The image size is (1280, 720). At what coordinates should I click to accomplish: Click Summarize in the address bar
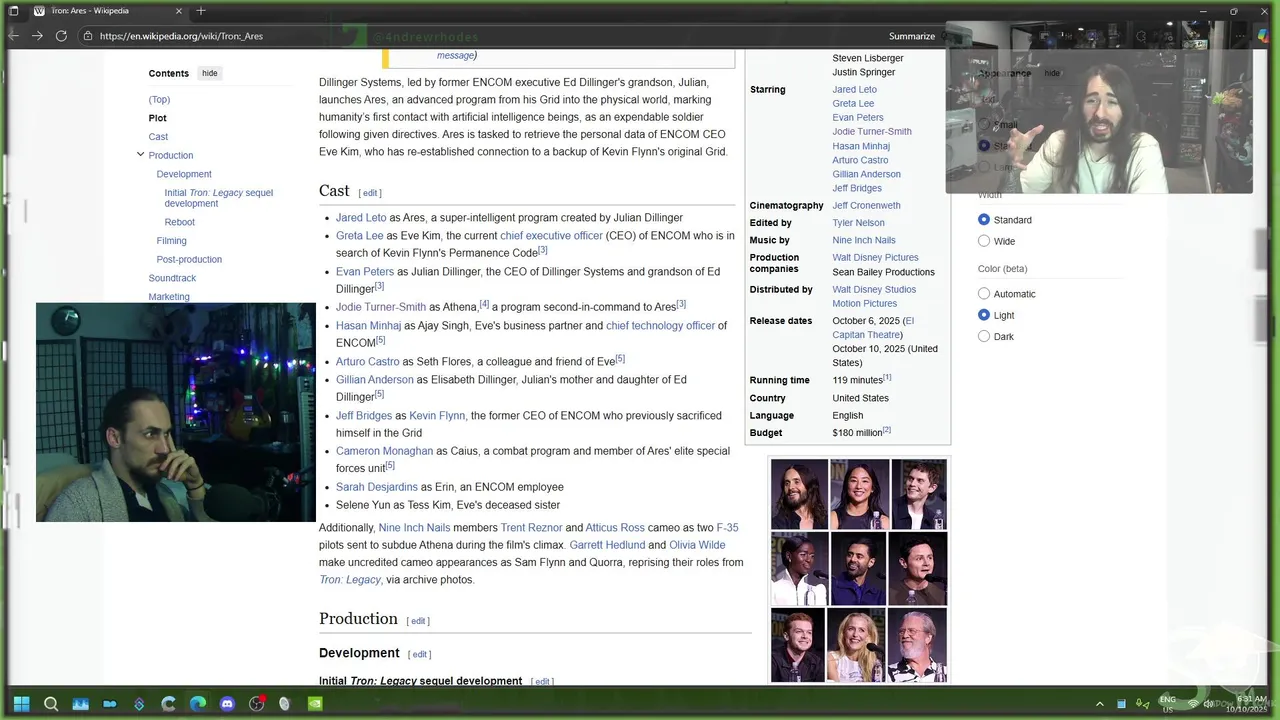(912, 36)
